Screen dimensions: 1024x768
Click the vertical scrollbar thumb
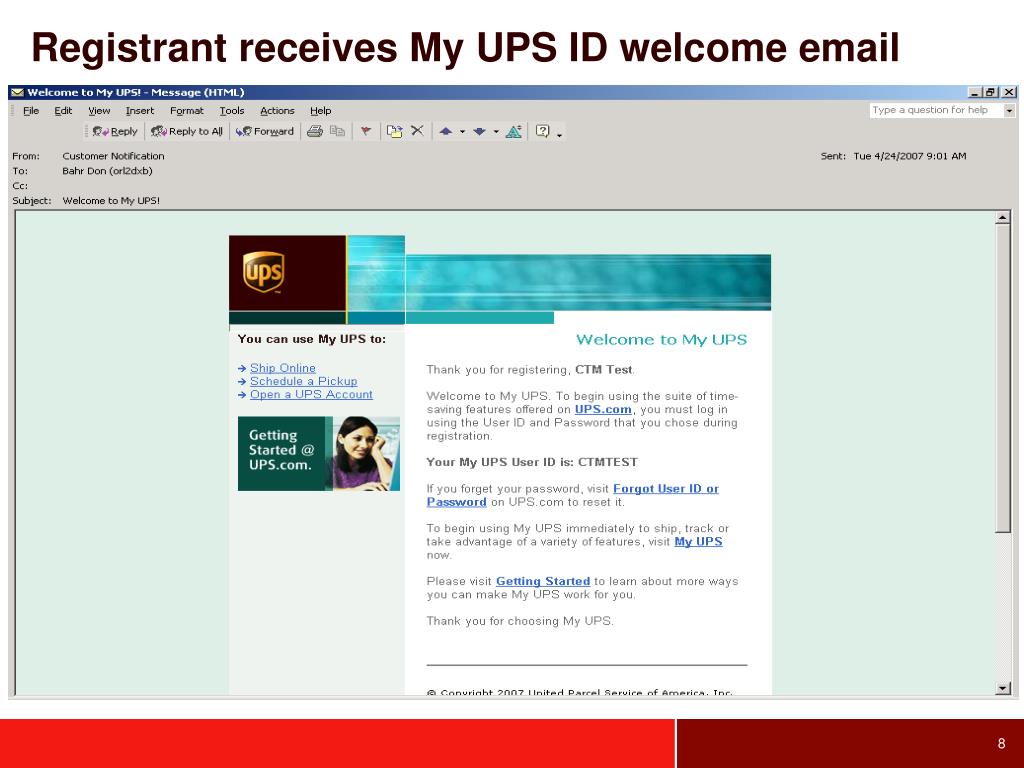coord(1002,379)
